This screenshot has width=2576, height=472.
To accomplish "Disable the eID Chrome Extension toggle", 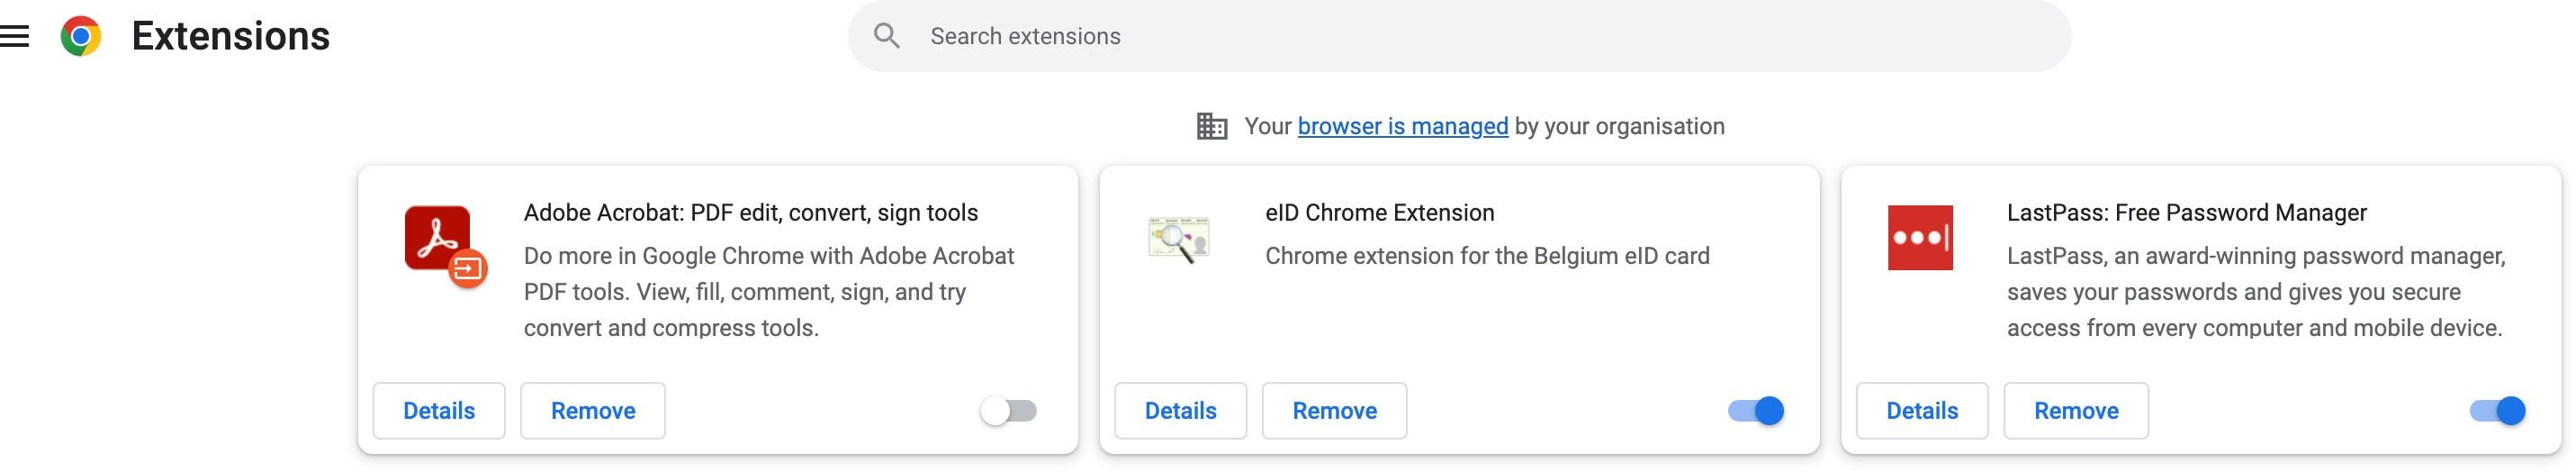I will 1756,411.
